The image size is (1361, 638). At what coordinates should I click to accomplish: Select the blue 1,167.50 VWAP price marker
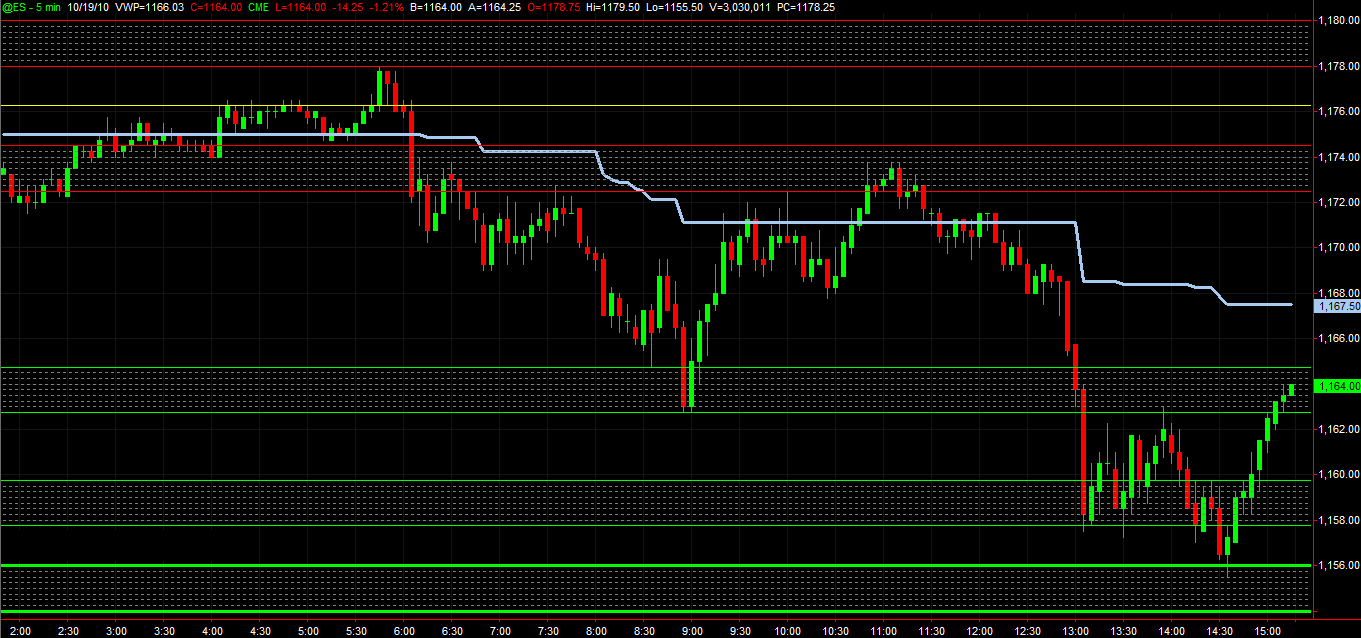tap(1339, 306)
